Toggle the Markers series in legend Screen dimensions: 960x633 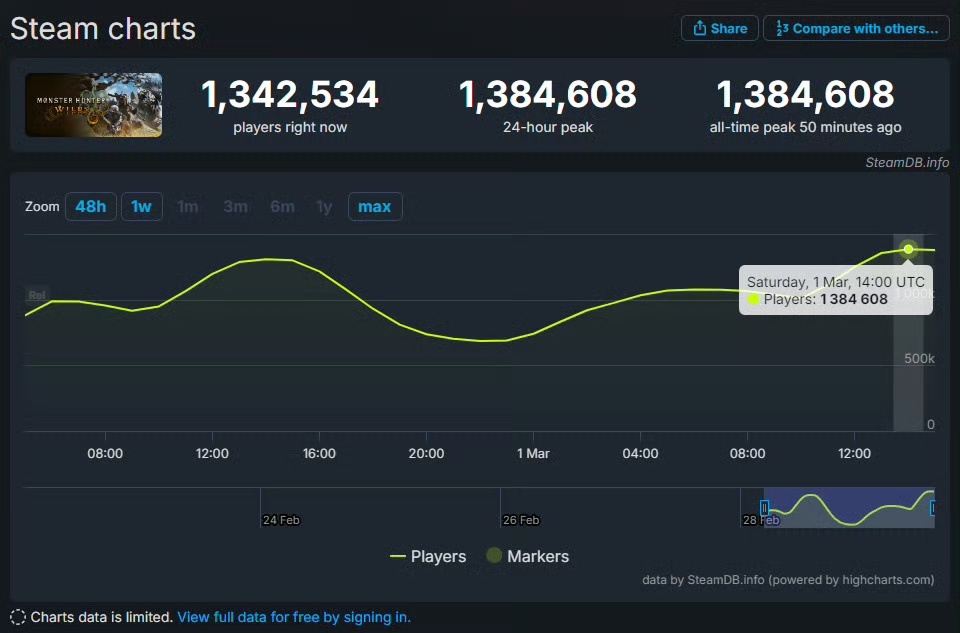(x=528, y=556)
